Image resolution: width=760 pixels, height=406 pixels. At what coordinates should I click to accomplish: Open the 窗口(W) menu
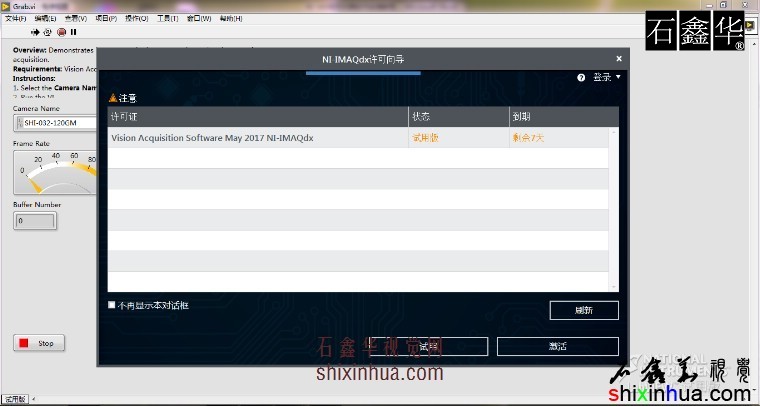coord(199,18)
